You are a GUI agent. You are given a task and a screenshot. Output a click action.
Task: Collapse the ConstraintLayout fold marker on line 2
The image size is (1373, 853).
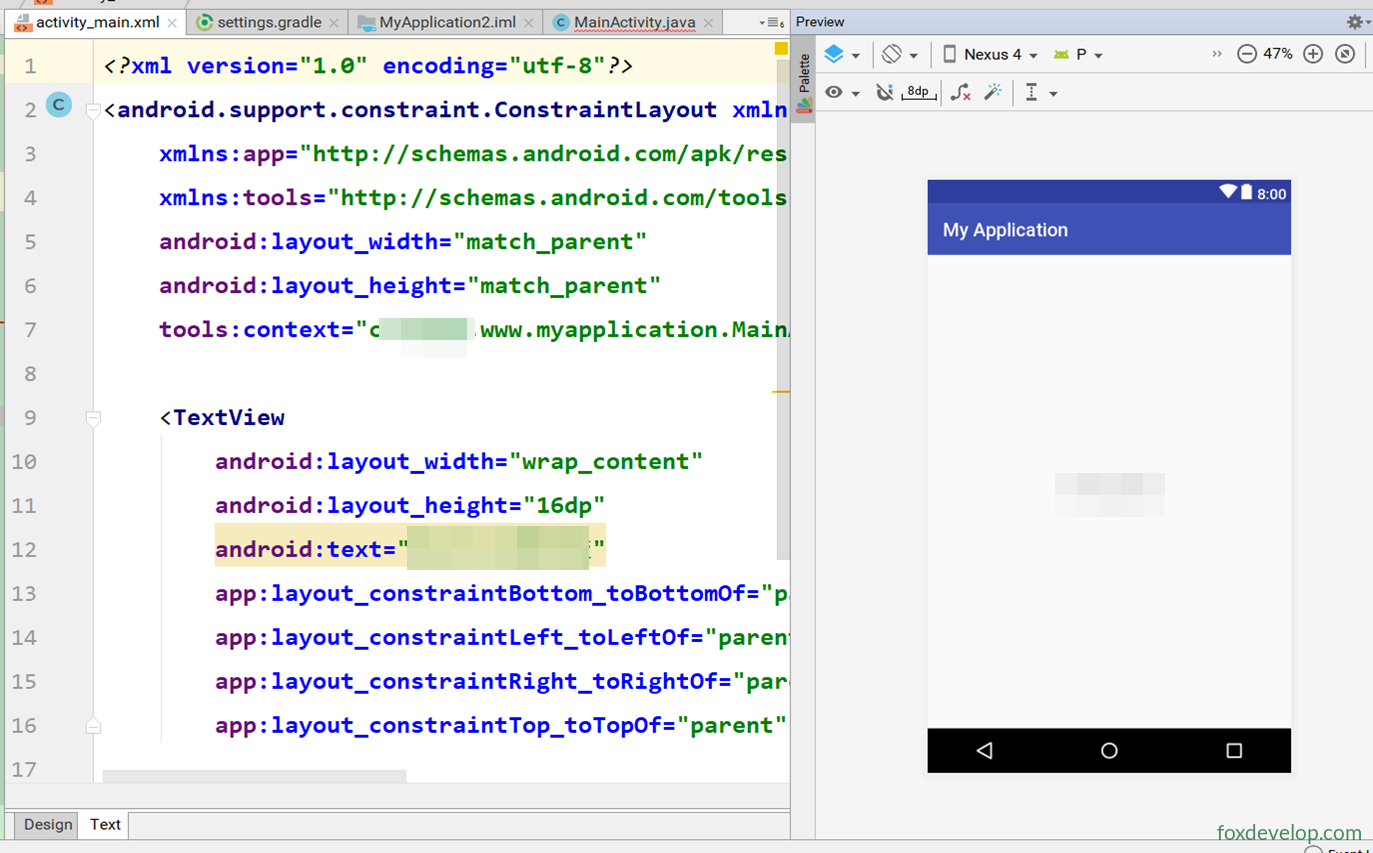93,110
